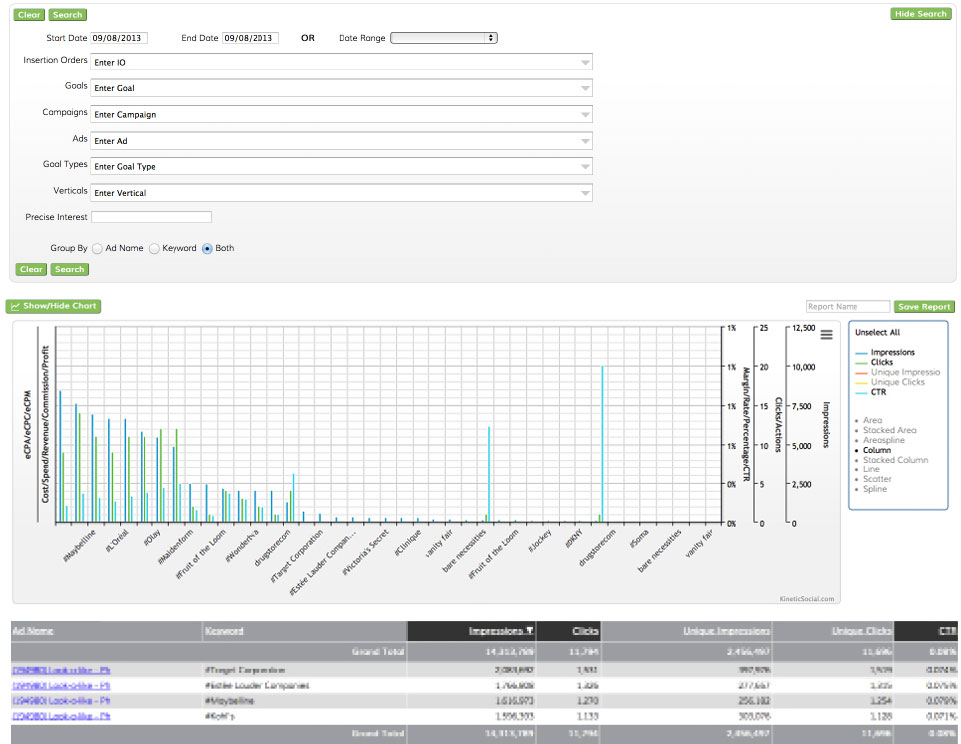Select the Both group-by radio
961x744 pixels.
pos(207,248)
